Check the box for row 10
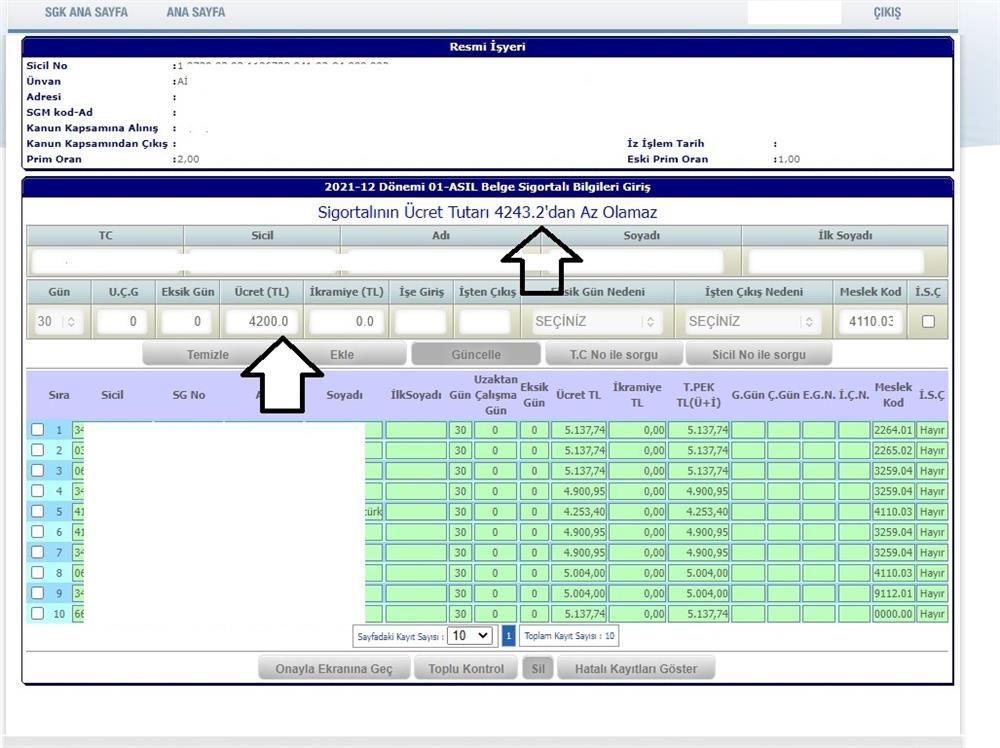The width and height of the screenshot is (1000, 748). pyautogui.click(x=38, y=613)
